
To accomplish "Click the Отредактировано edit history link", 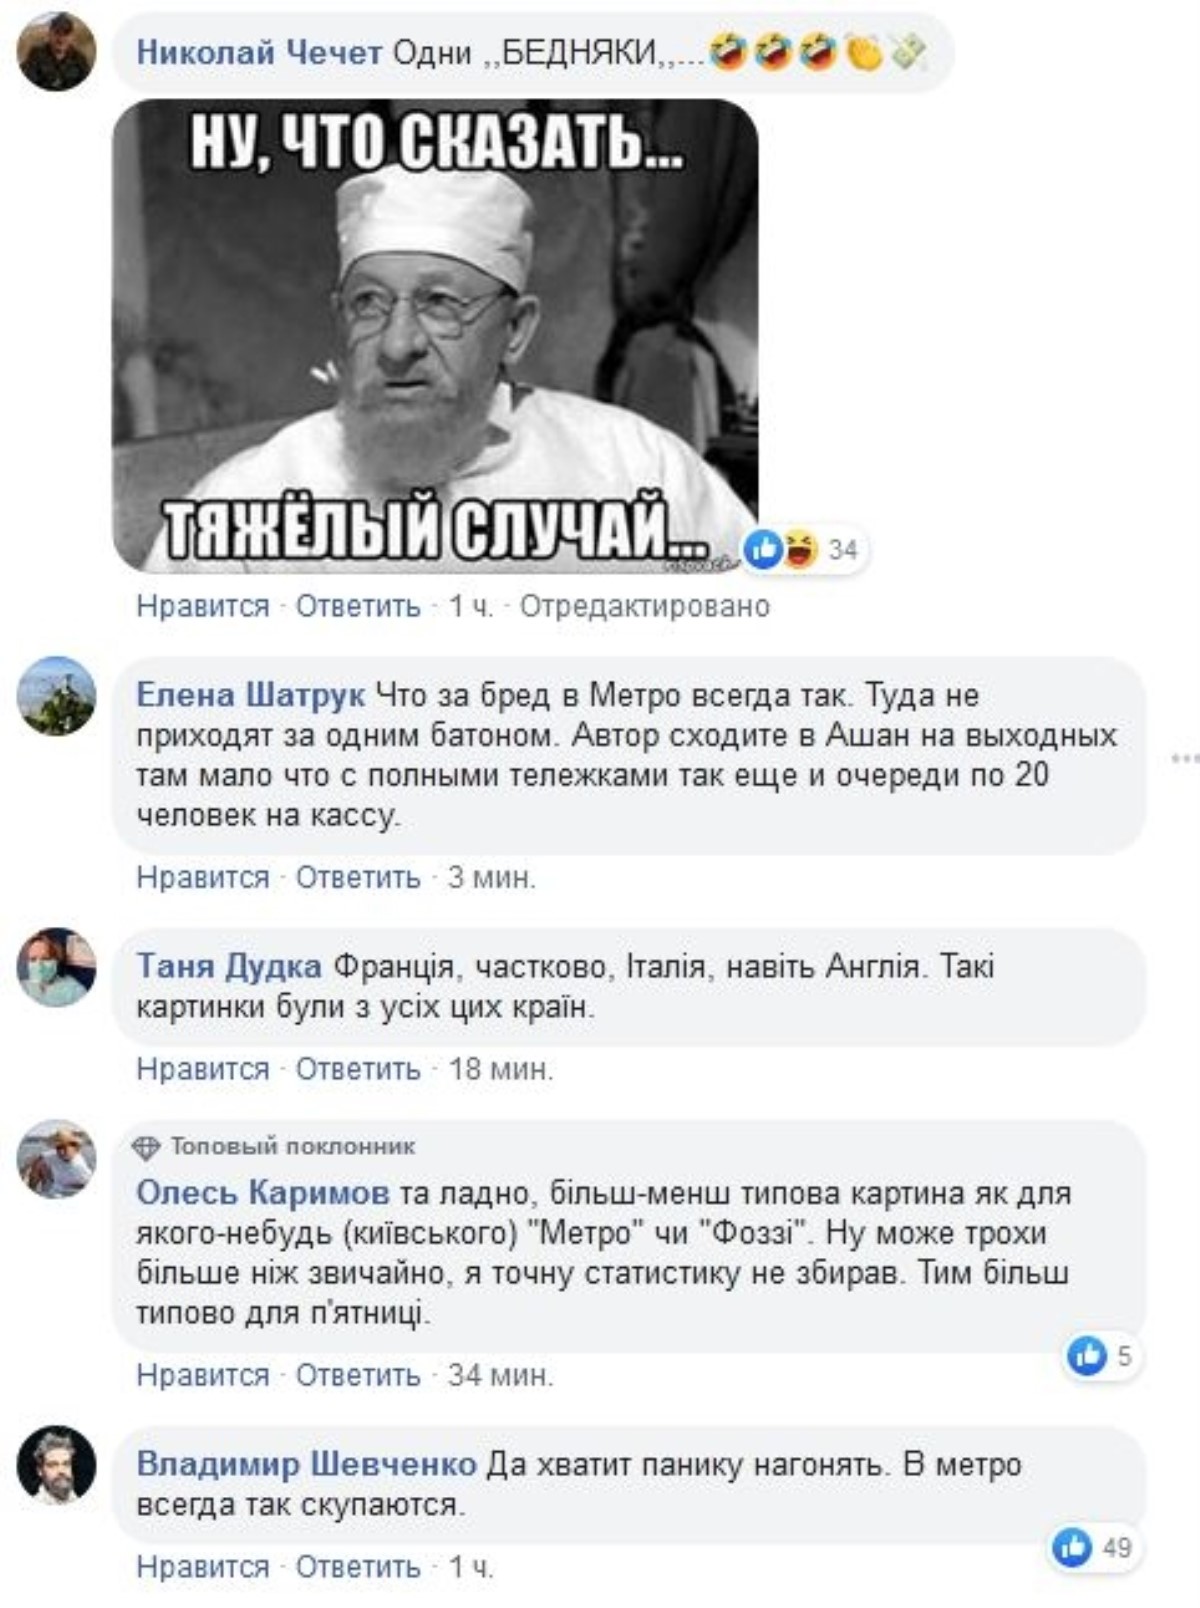I will 645,606.
